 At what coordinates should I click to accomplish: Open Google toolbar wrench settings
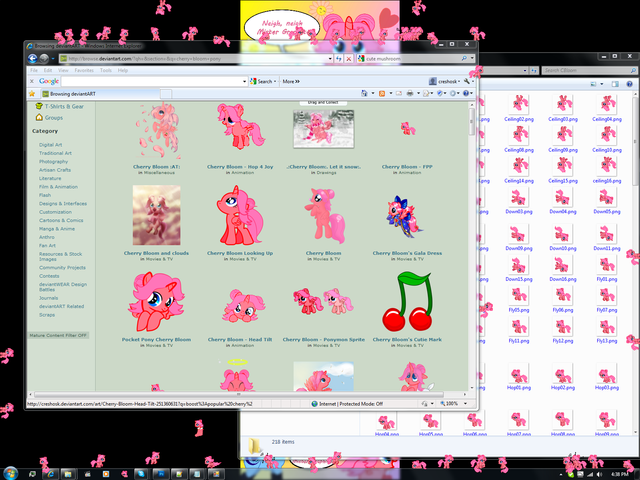(467, 81)
